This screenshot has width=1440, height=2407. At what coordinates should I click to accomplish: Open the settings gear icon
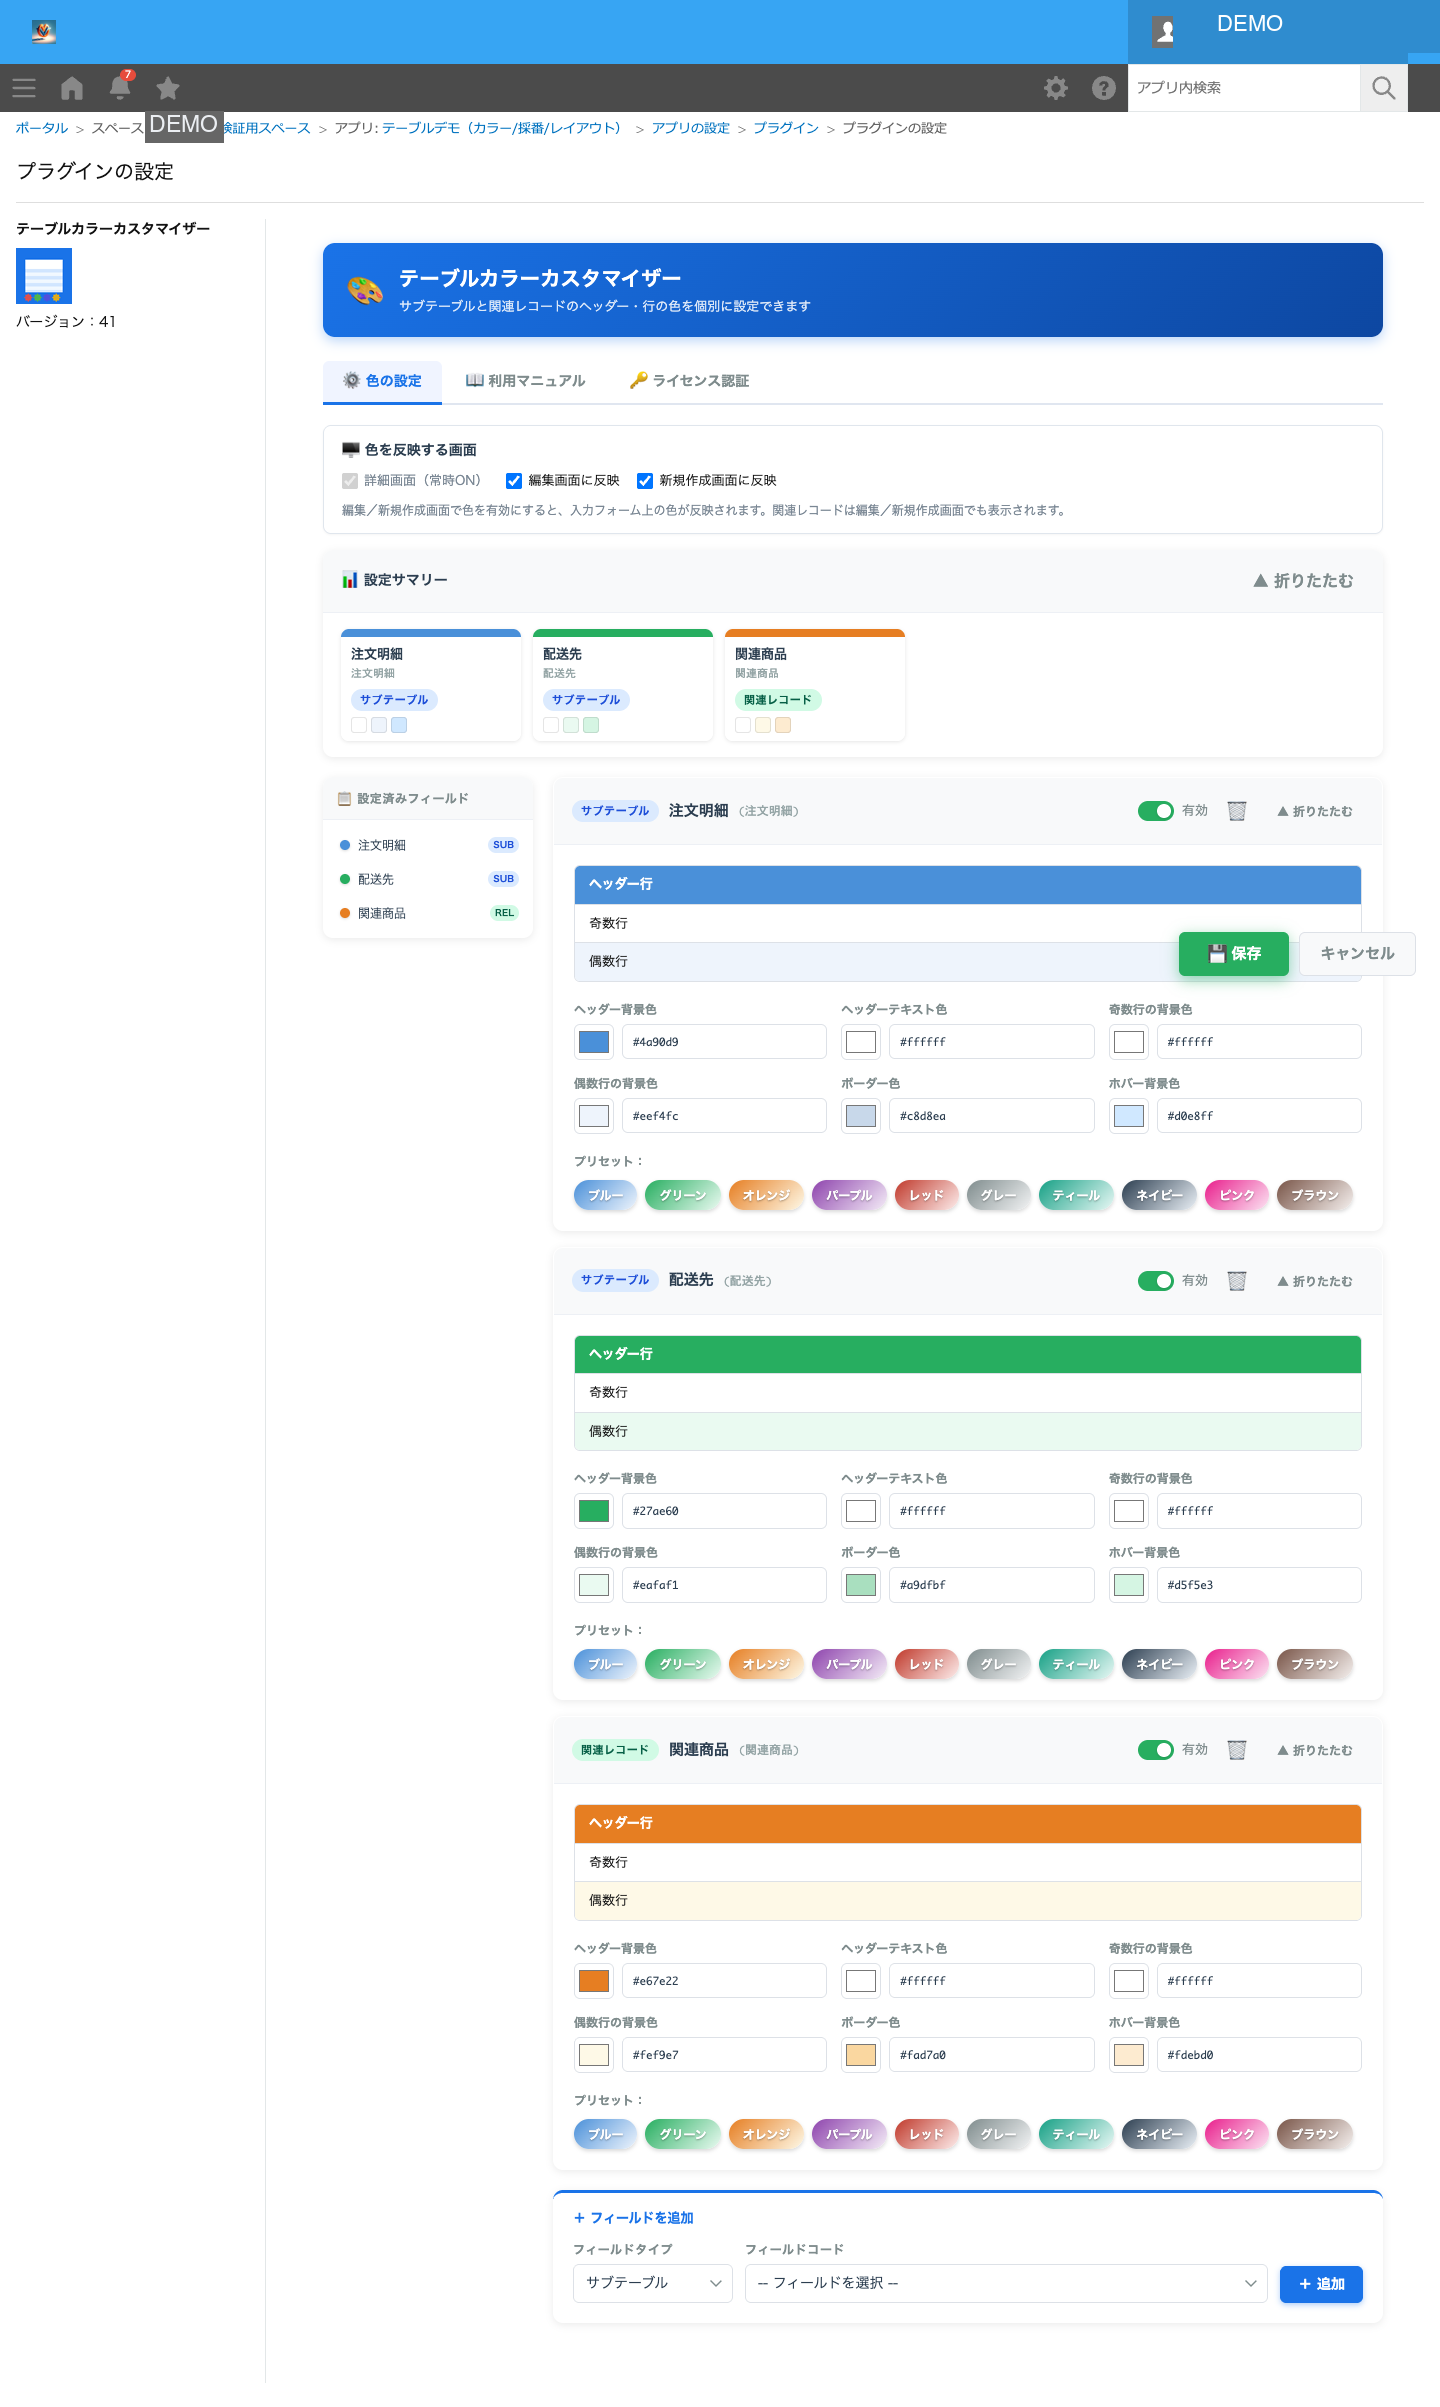1056,88
